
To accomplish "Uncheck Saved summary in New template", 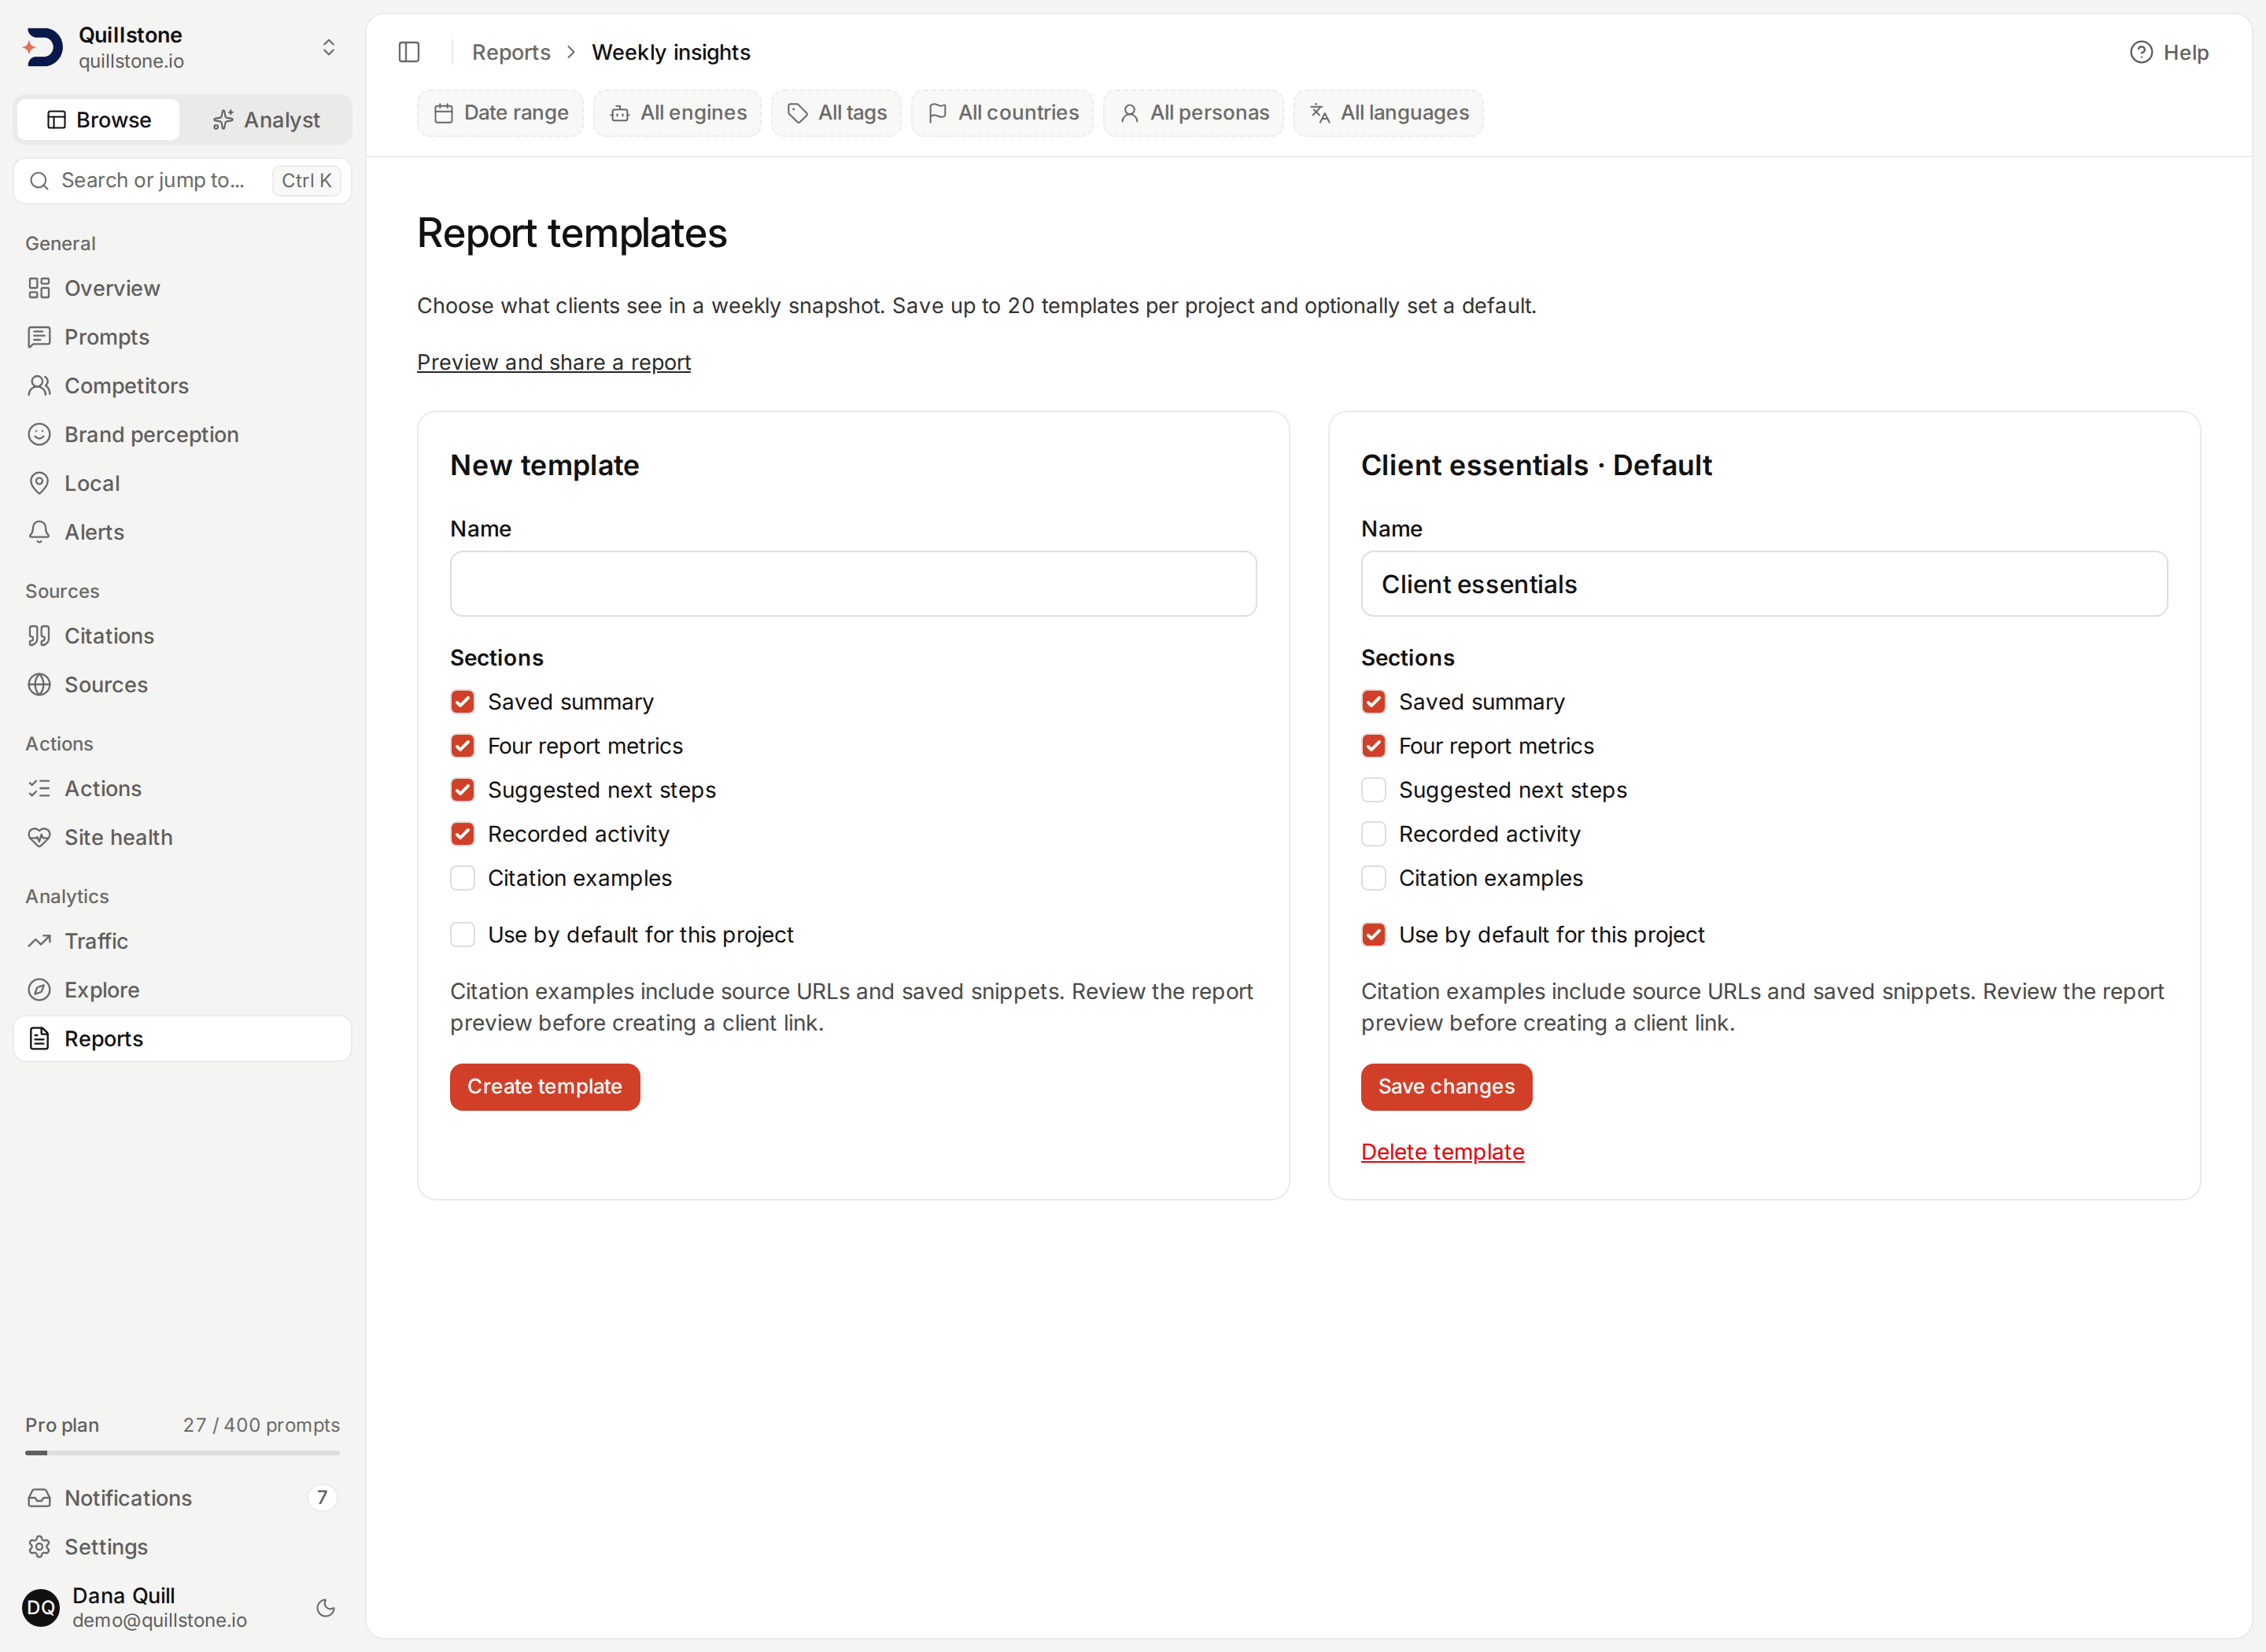I will (x=462, y=702).
